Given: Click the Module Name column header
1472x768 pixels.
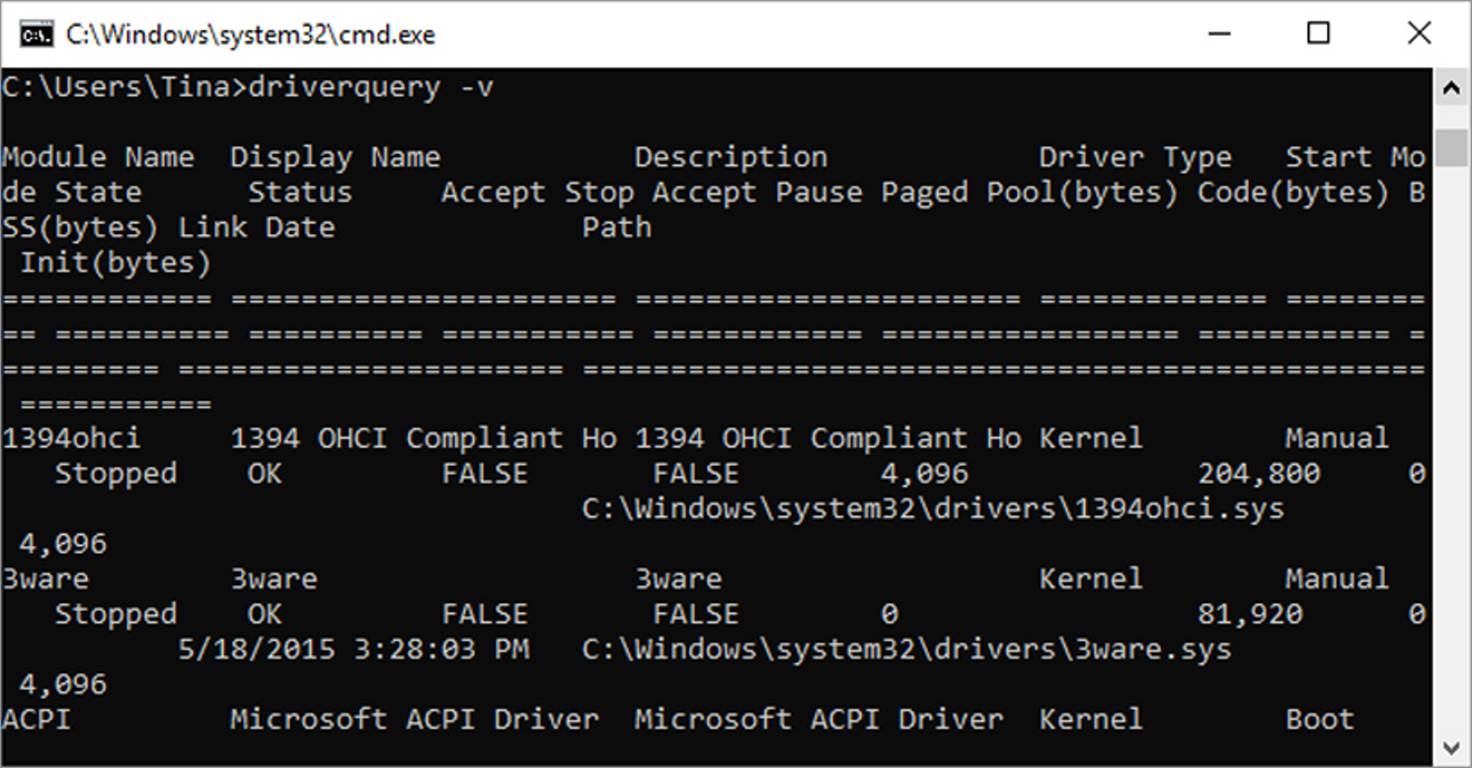Looking at the screenshot, I should 99,156.
